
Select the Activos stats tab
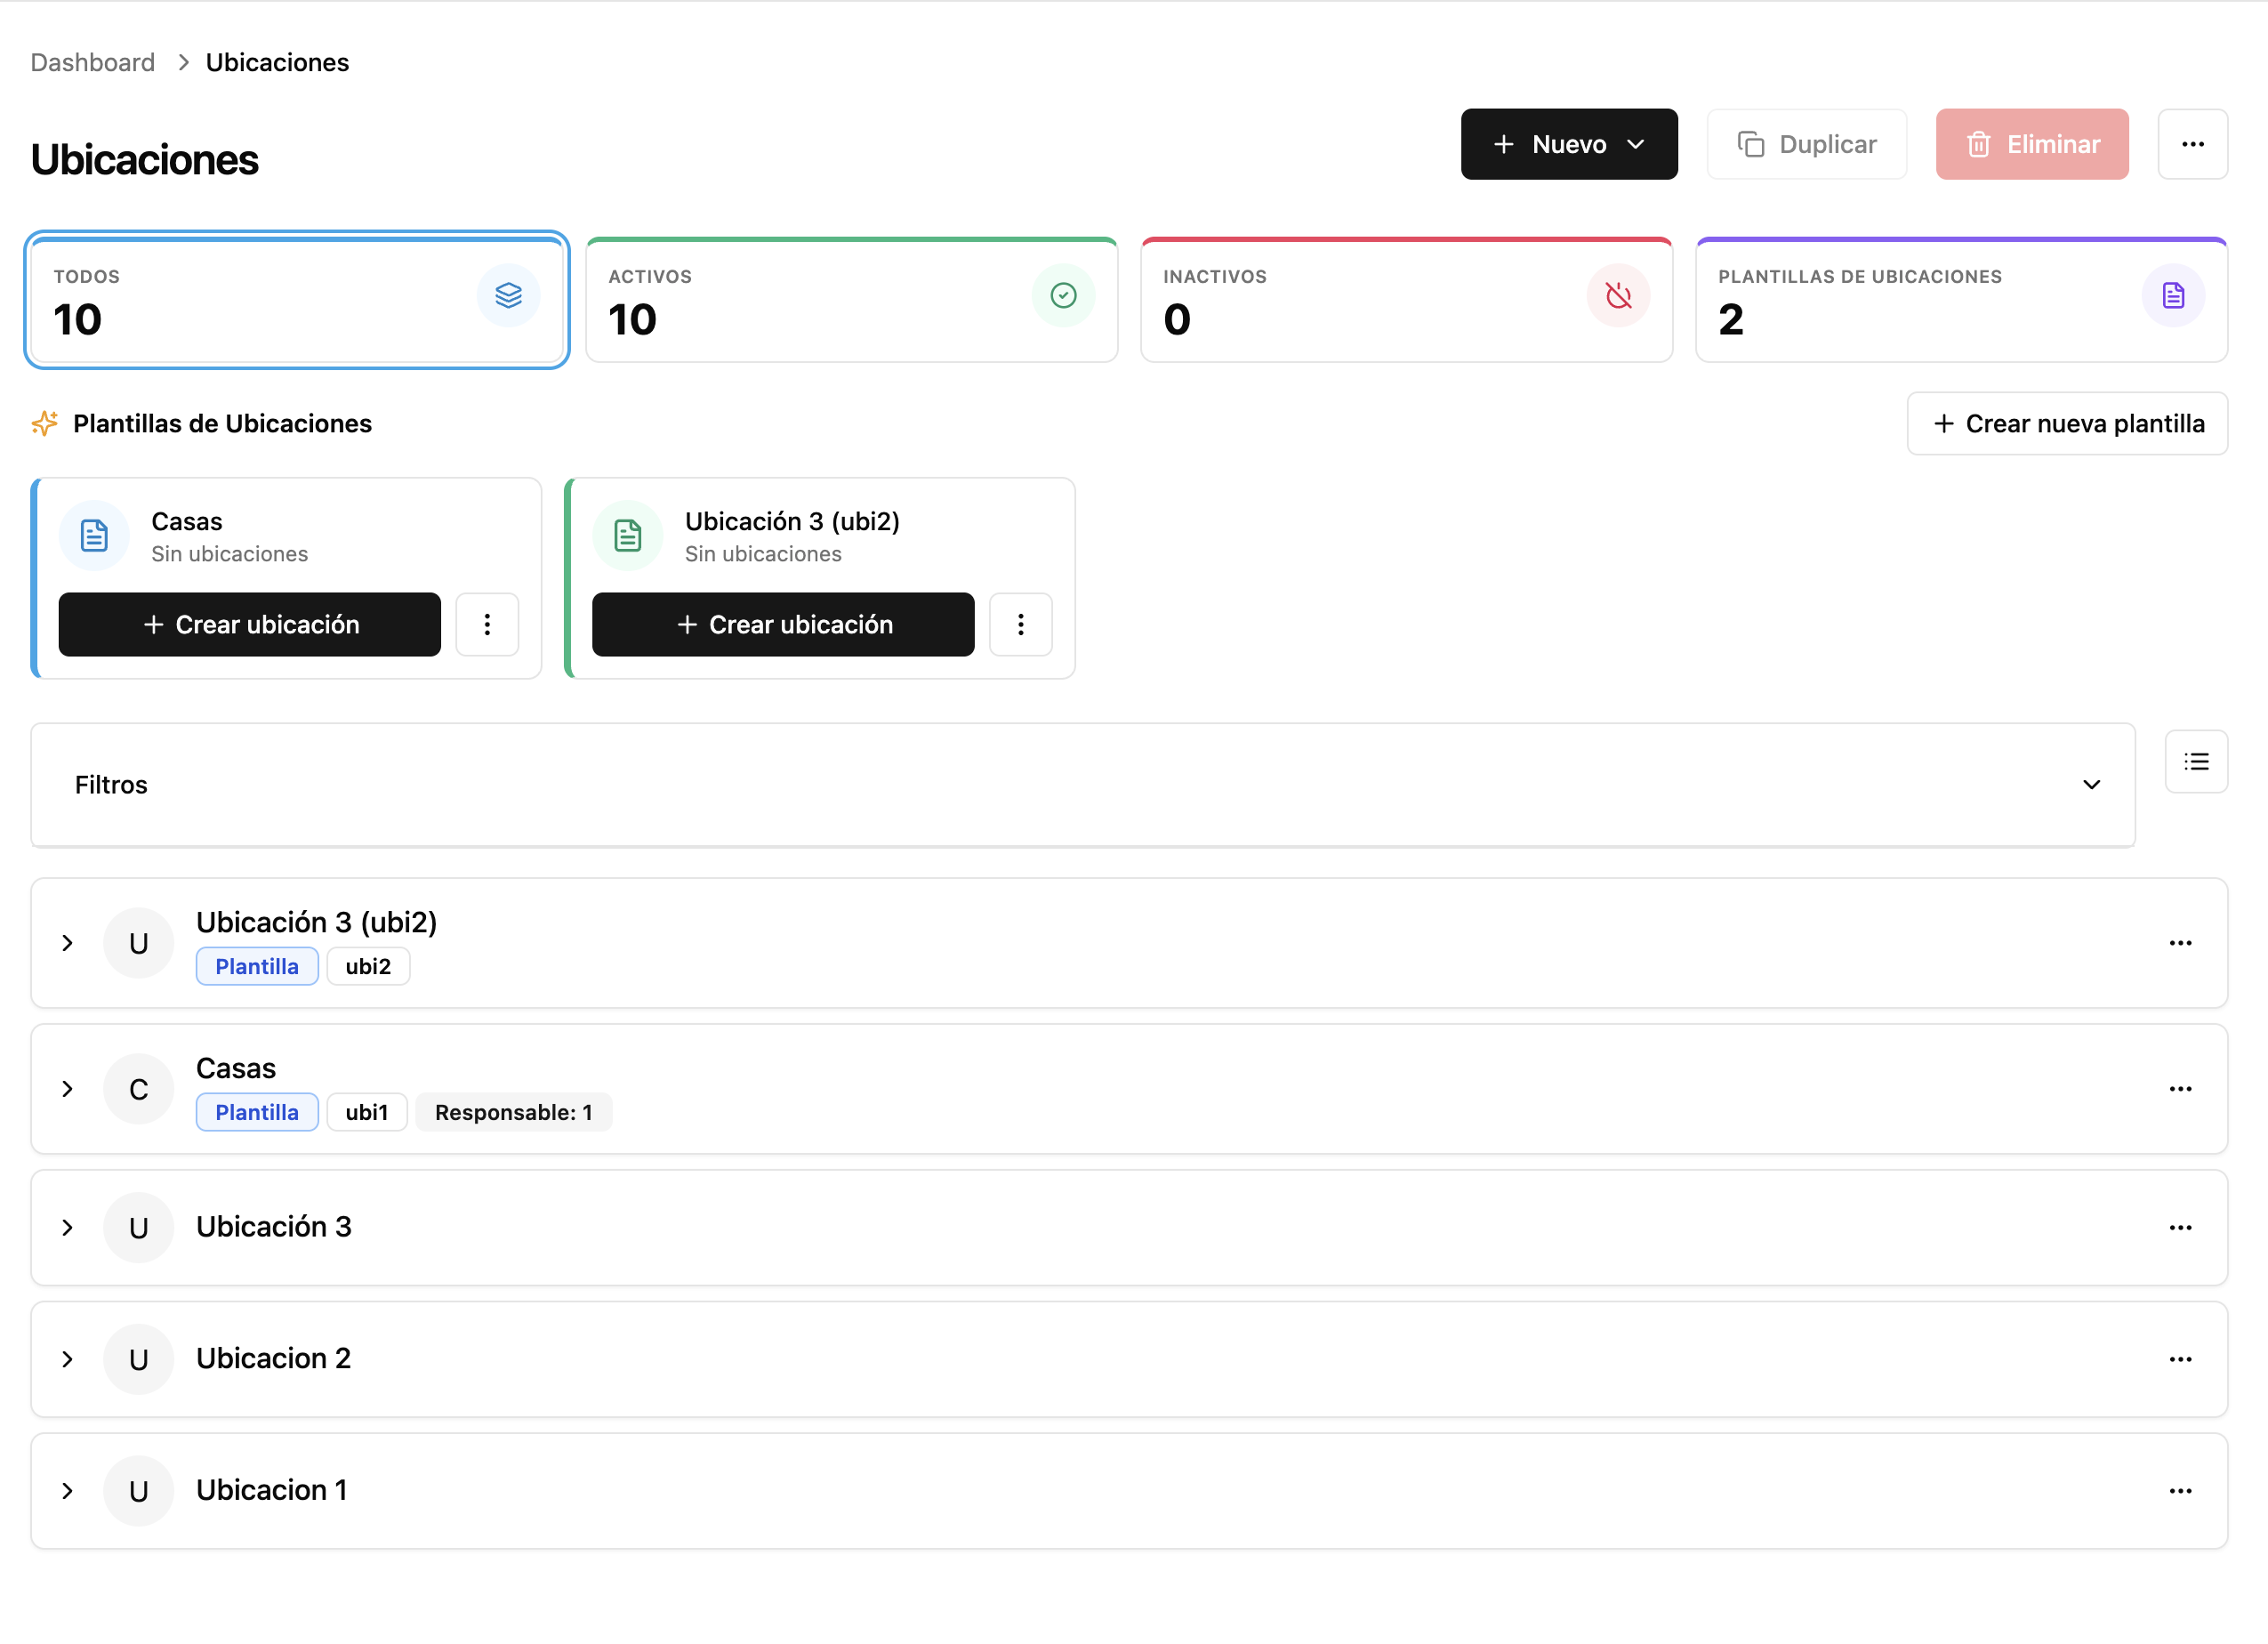[x=852, y=300]
